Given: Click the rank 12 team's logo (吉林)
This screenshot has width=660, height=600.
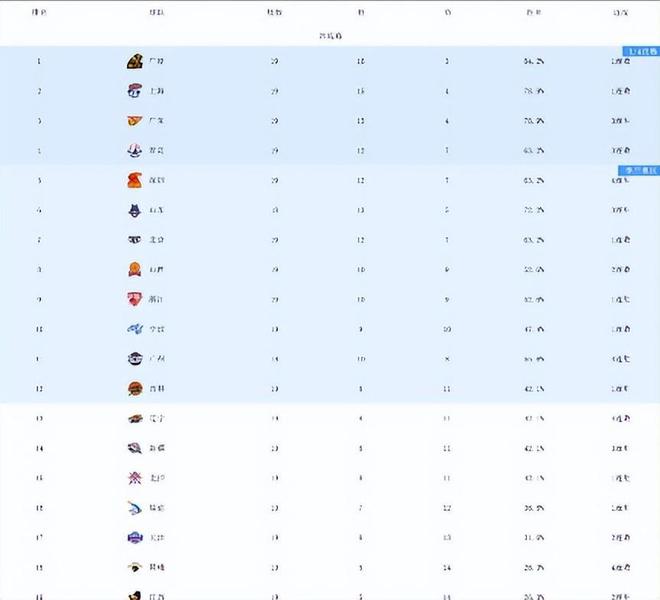Looking at the screenshot, I should pos(135,389).
